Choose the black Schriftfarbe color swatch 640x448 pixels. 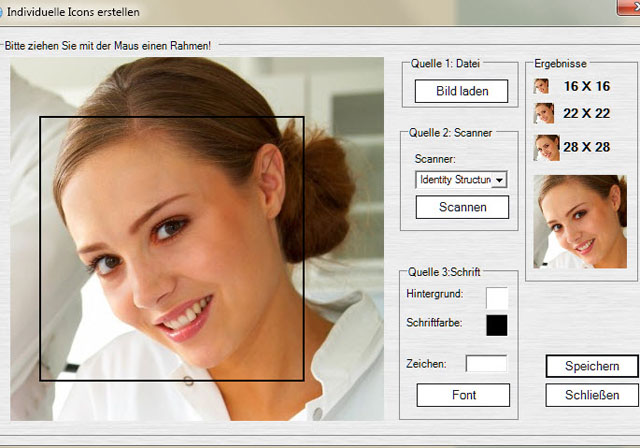click(496, 325)
